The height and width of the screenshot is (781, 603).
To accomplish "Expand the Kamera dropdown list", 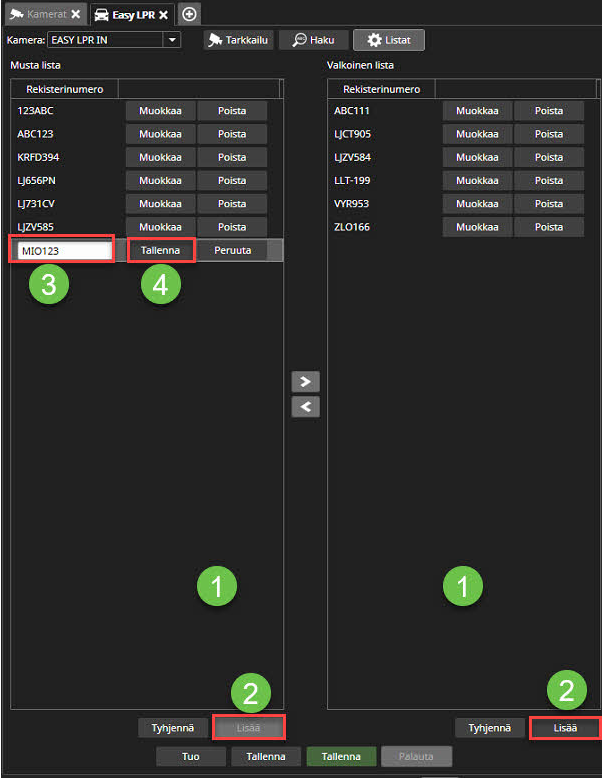I will pos(172,40).
